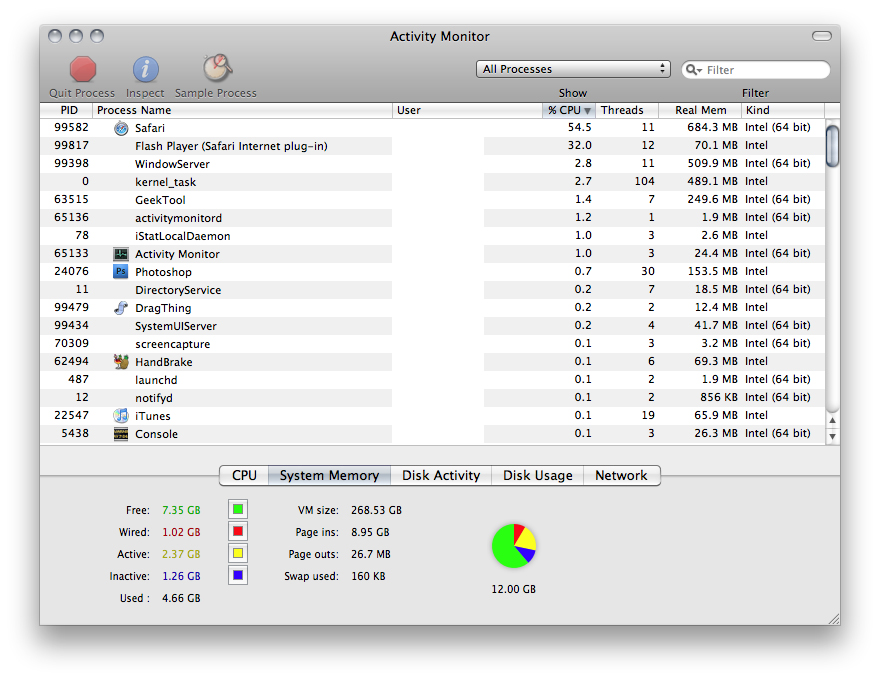Click the Activity Monitor app icon in list
This screenshot has width=880, height=680.
tap(121, 254)
